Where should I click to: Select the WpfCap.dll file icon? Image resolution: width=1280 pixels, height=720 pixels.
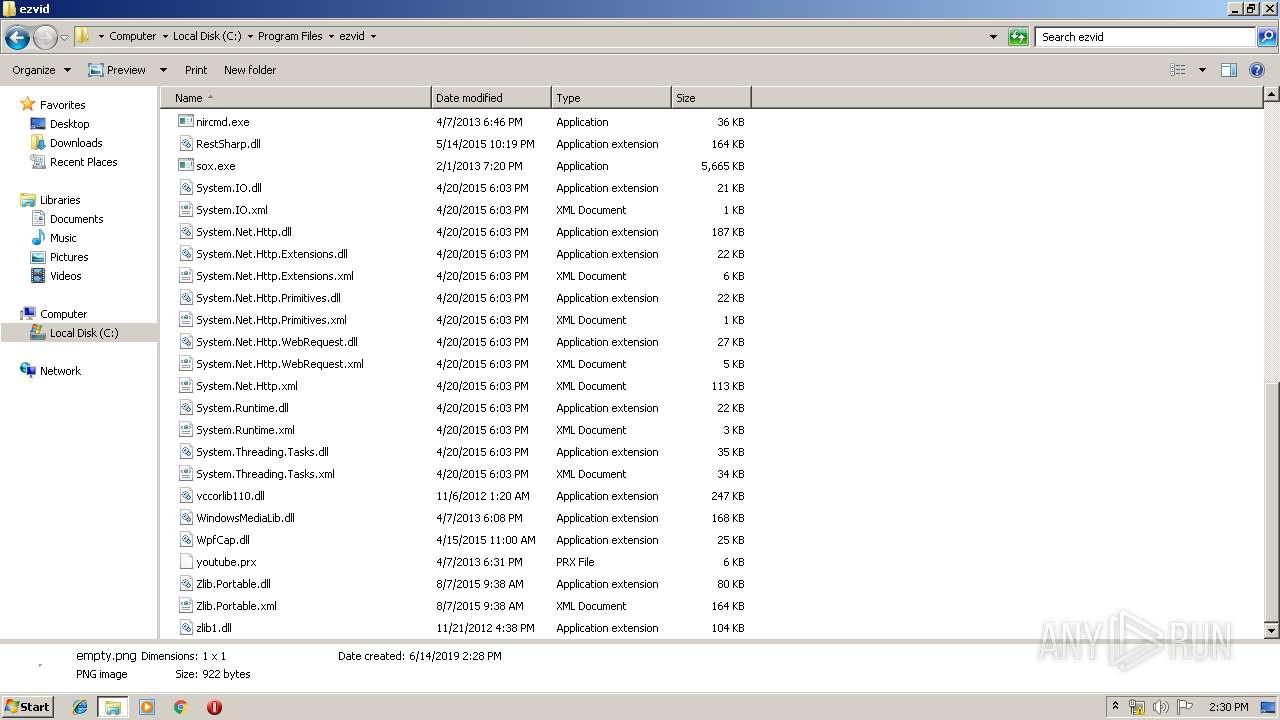[185, 539]
